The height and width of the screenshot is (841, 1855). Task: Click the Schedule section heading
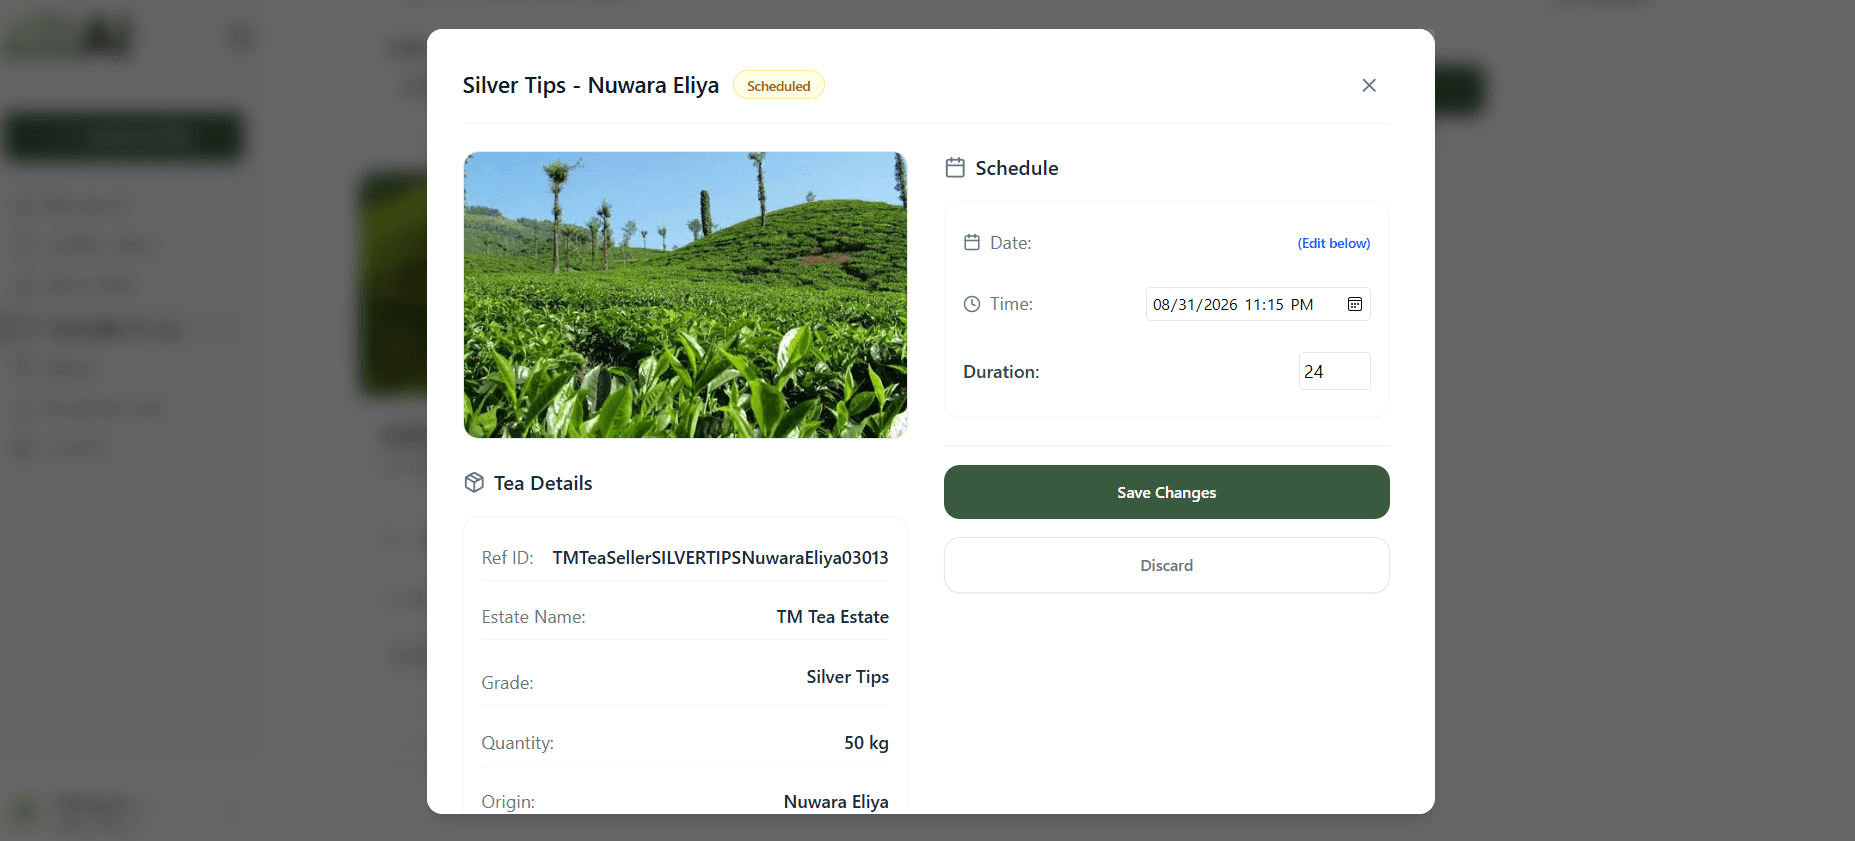tap(1017, 168)
